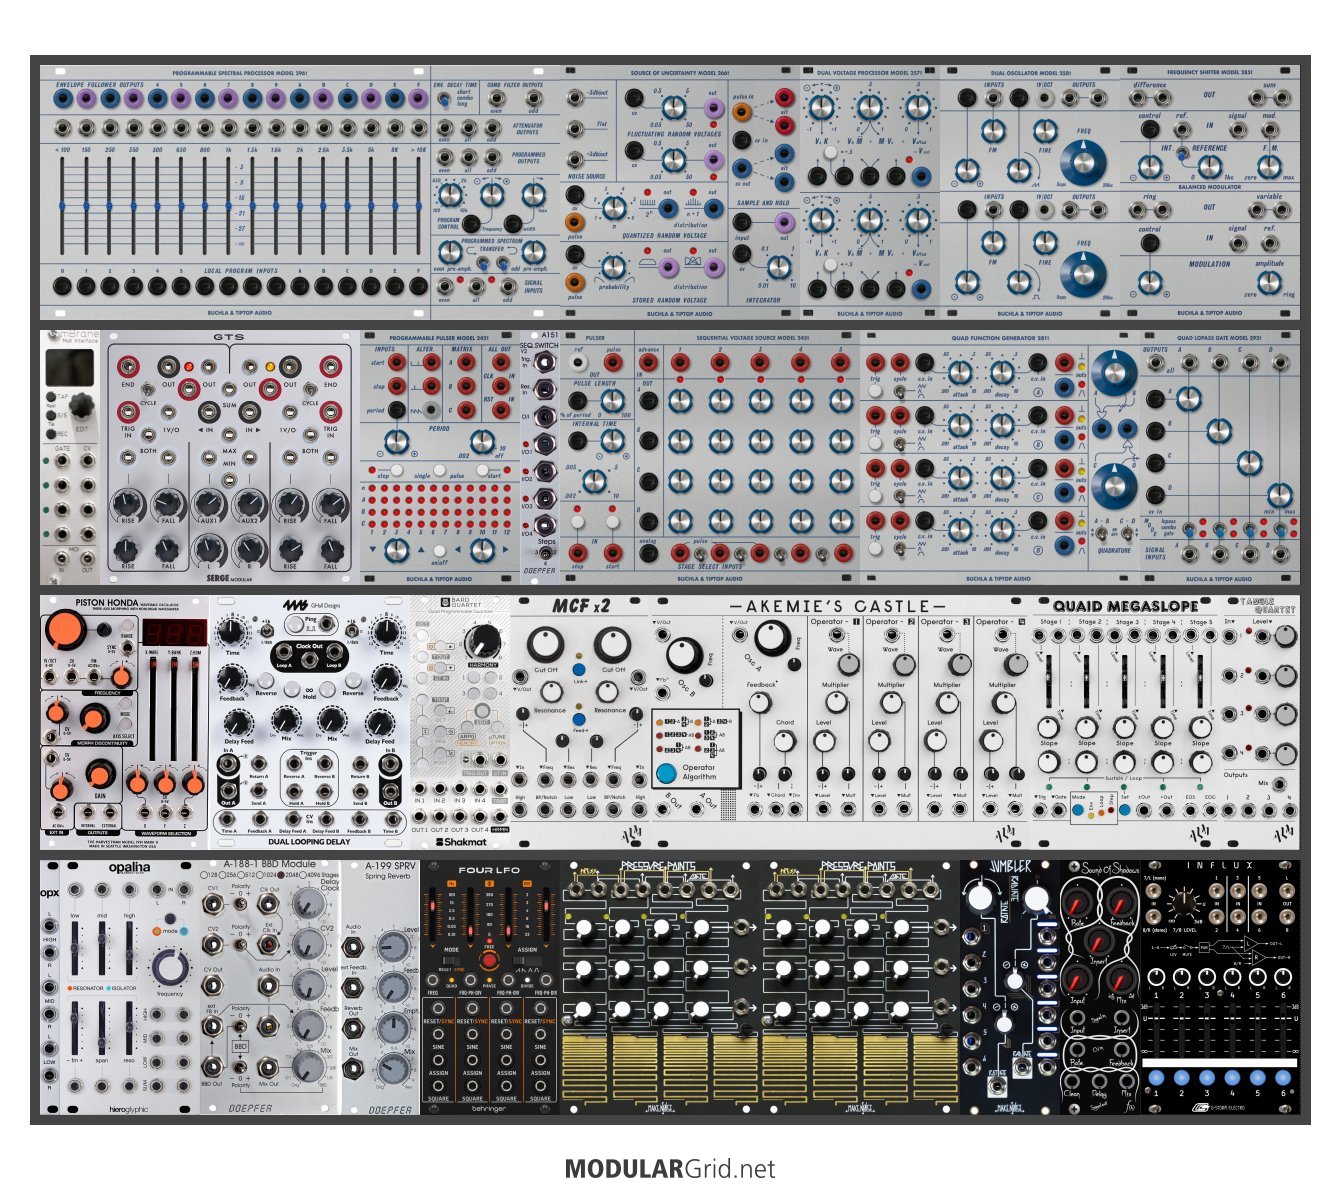The width and height of the screenshot is (1341, 1190).
Task: Click the GAIN knob on Piston Honda
Action: tap(100, 774)
